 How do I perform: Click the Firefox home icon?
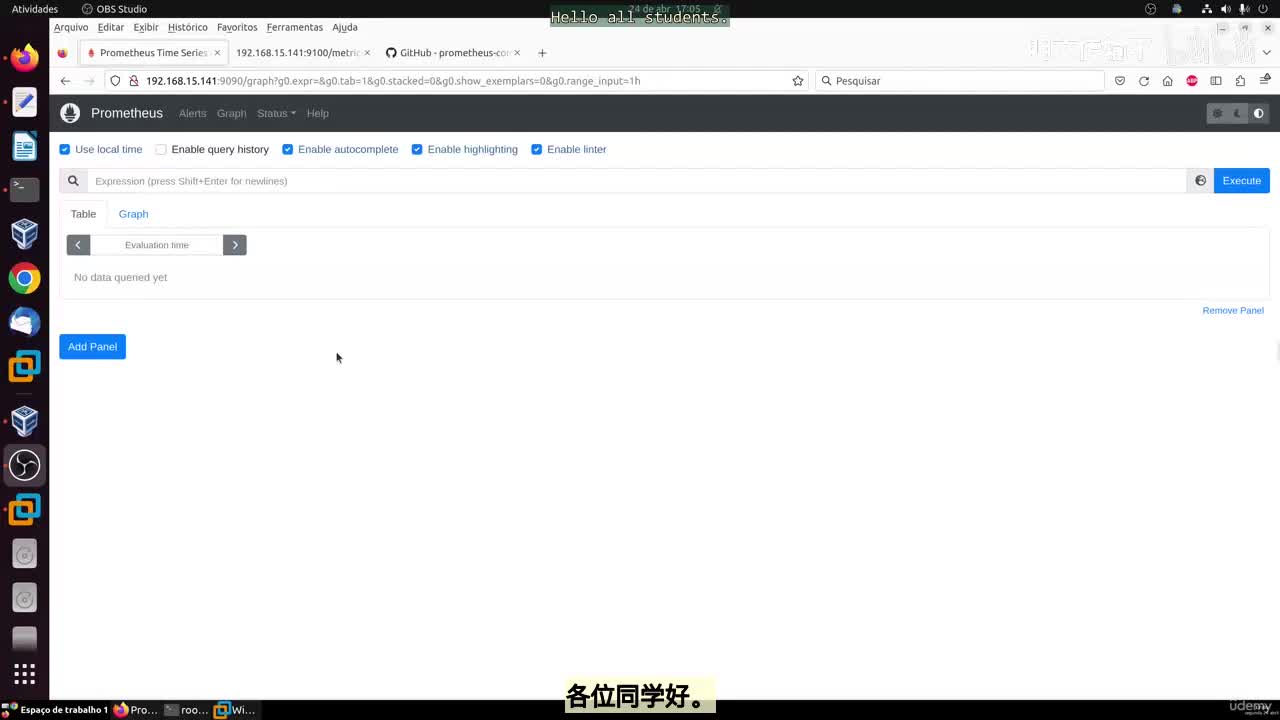(x=1167, y=81)
